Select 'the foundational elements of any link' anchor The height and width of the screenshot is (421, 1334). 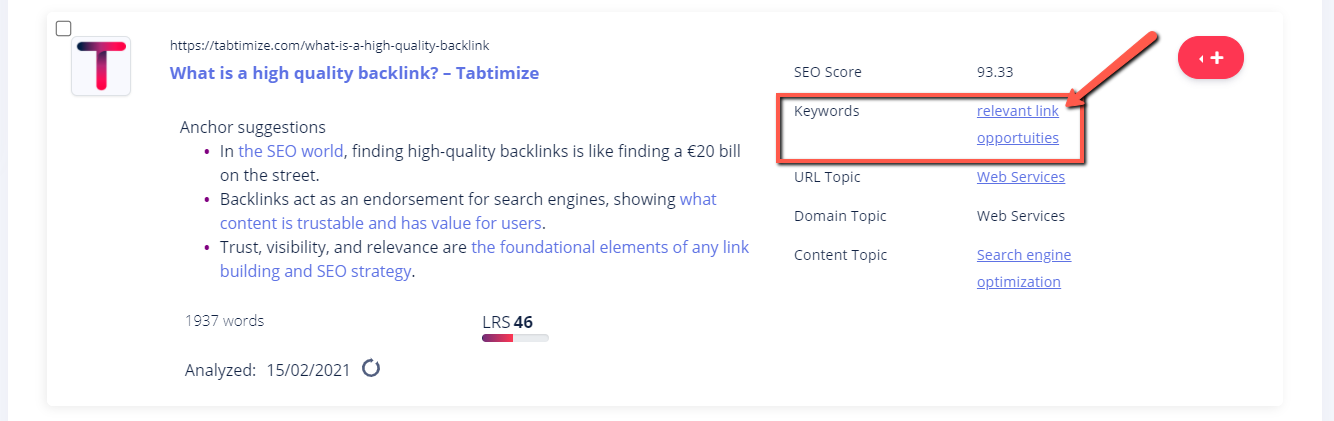tap(484, 259)
